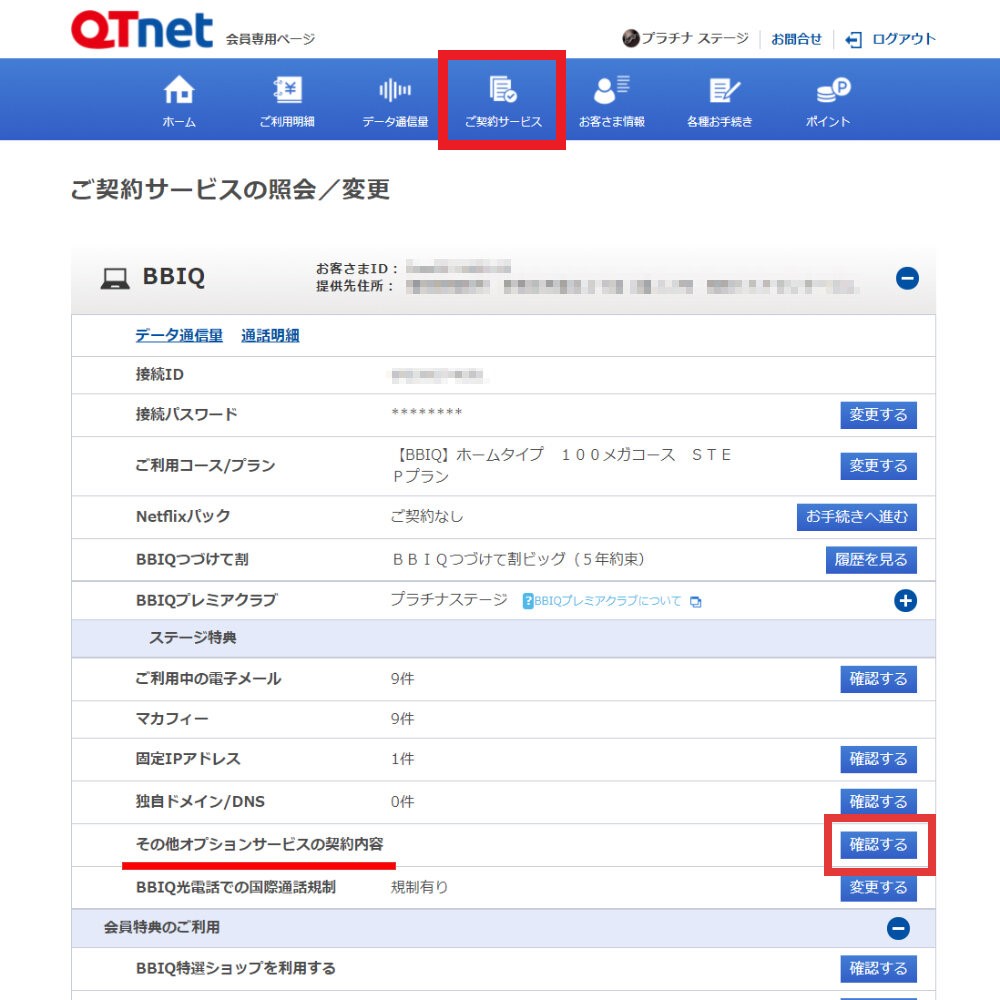The width and height of the screenshot is (1000, 1000).
Task: Open お客さま情報 person icon
Action: pos(611,89)
